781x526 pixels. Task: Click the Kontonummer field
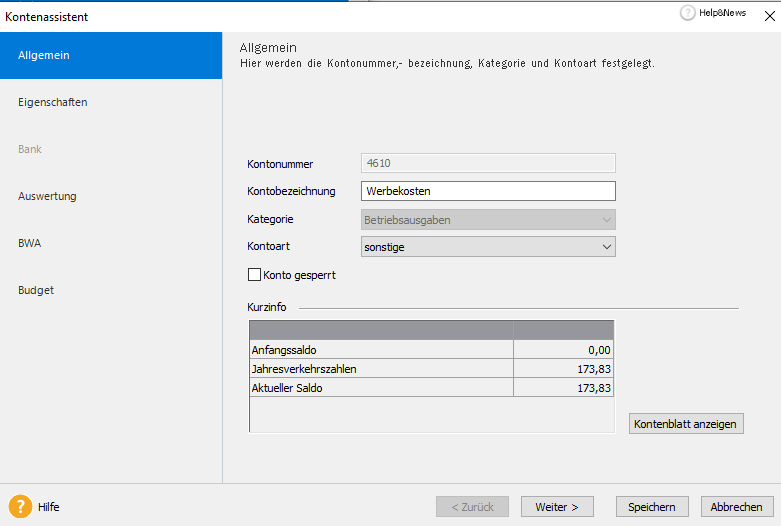click(x=488, y=163)
